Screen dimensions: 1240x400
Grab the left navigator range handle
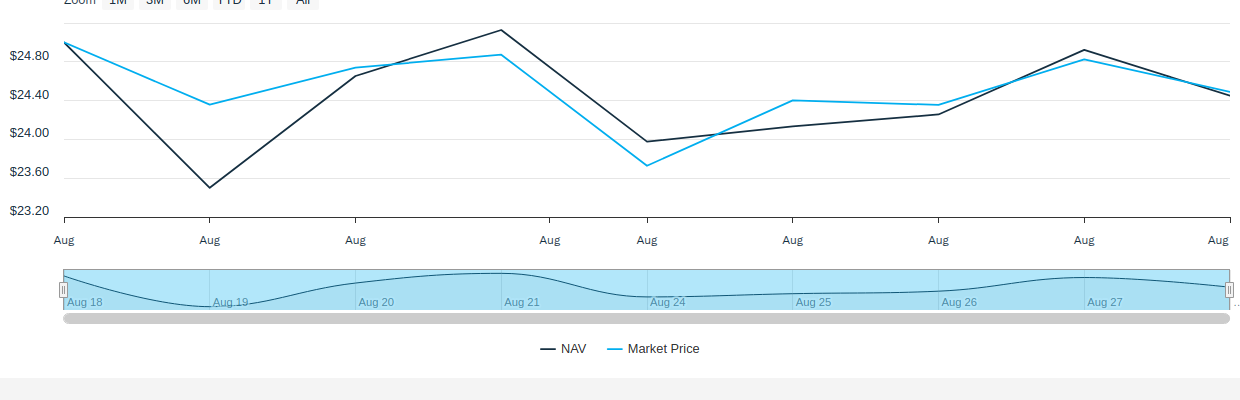pyautogui.click(x=63, y=290)
